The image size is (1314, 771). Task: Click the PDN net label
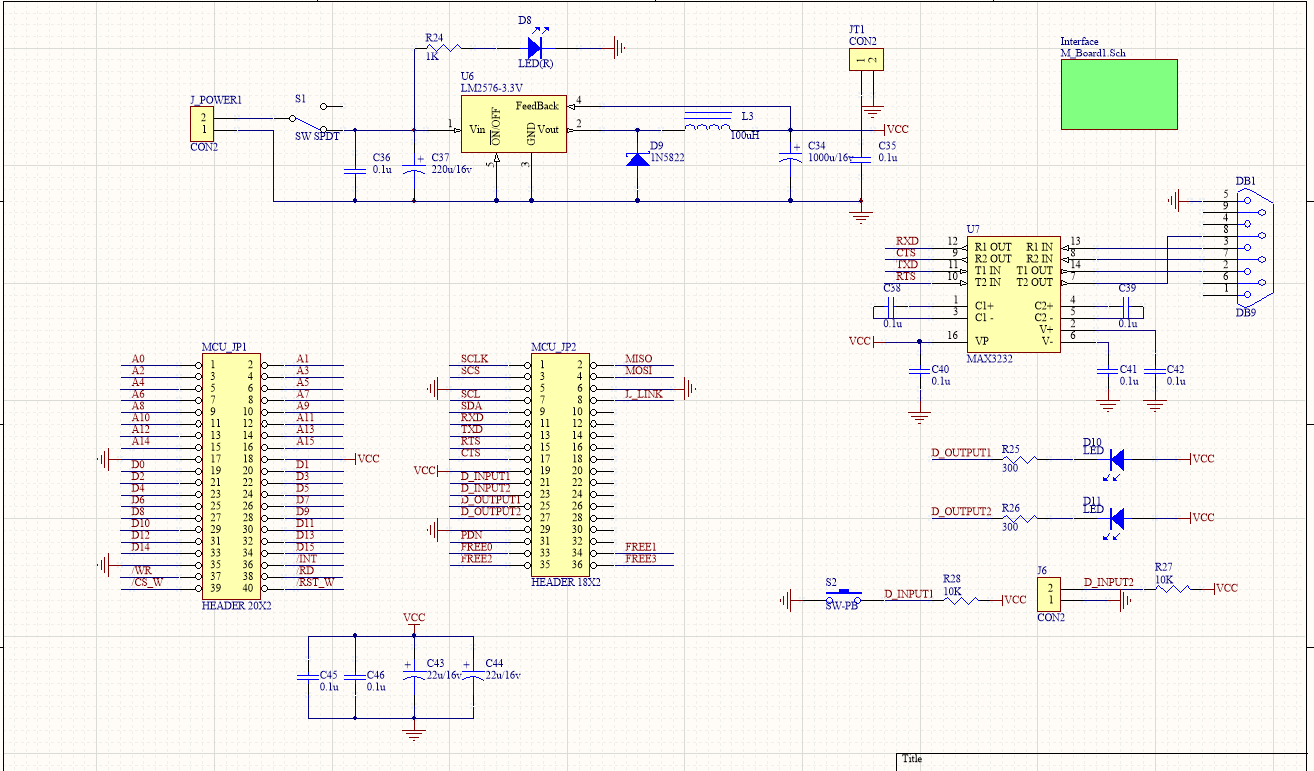tap(471, 535)
